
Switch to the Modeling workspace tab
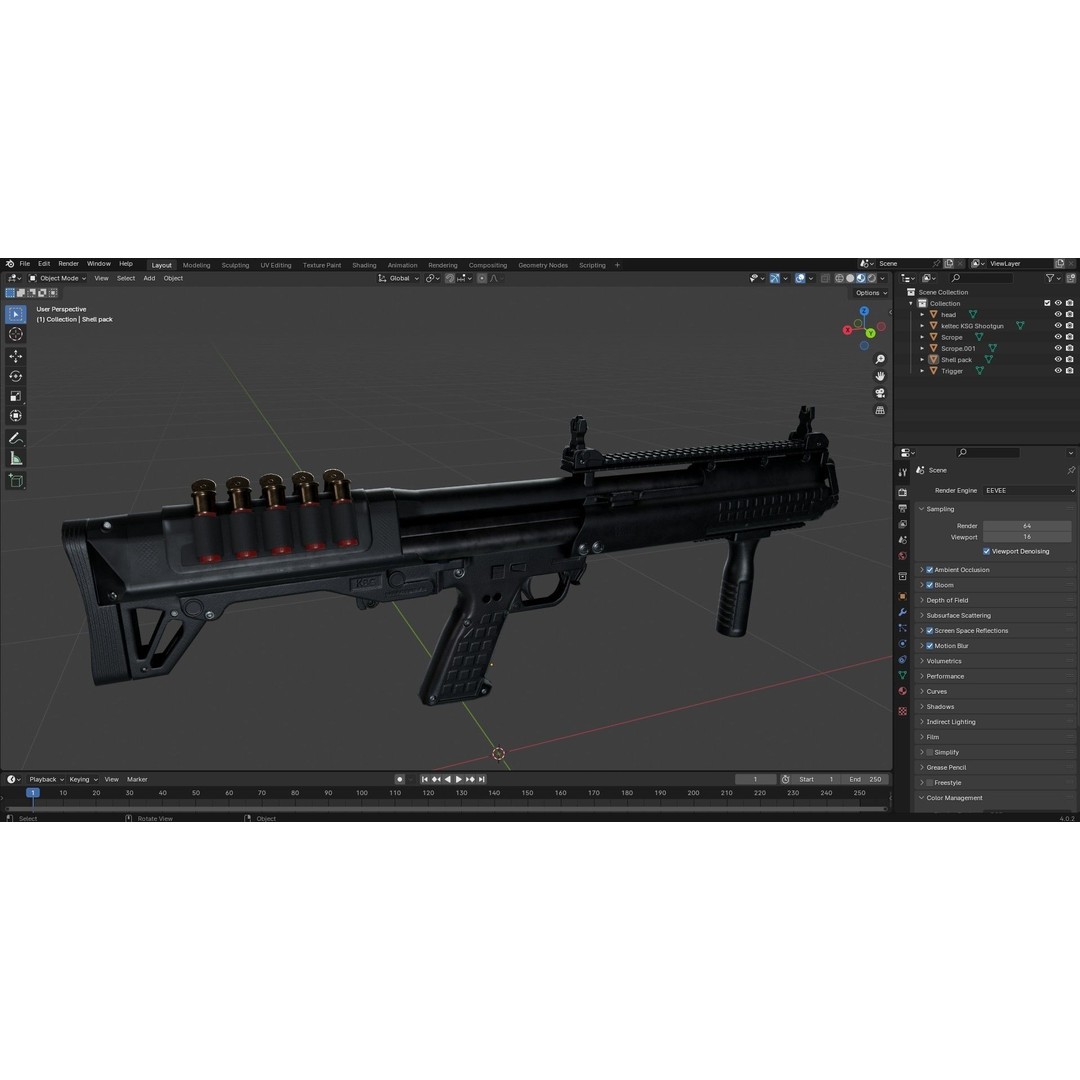(x=196, y=265)
